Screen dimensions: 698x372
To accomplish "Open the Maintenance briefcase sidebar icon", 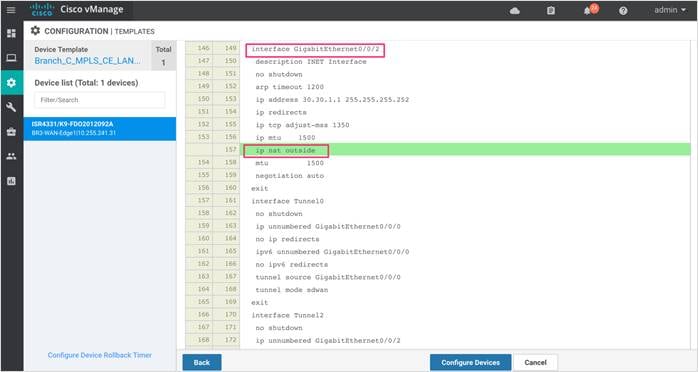I will click(x=12, y=132).
